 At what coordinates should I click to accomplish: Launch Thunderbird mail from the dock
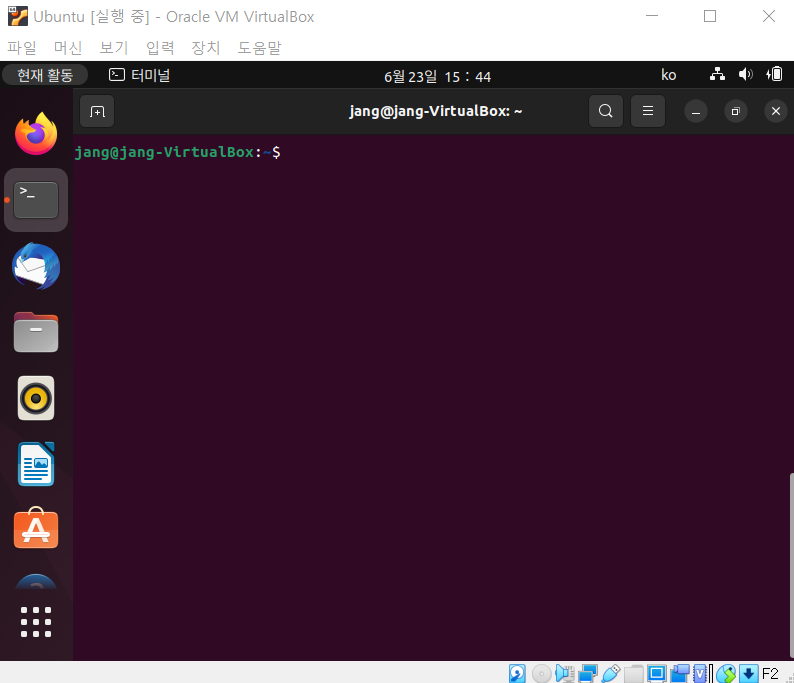pyautogui.click(x=36, y=266)
